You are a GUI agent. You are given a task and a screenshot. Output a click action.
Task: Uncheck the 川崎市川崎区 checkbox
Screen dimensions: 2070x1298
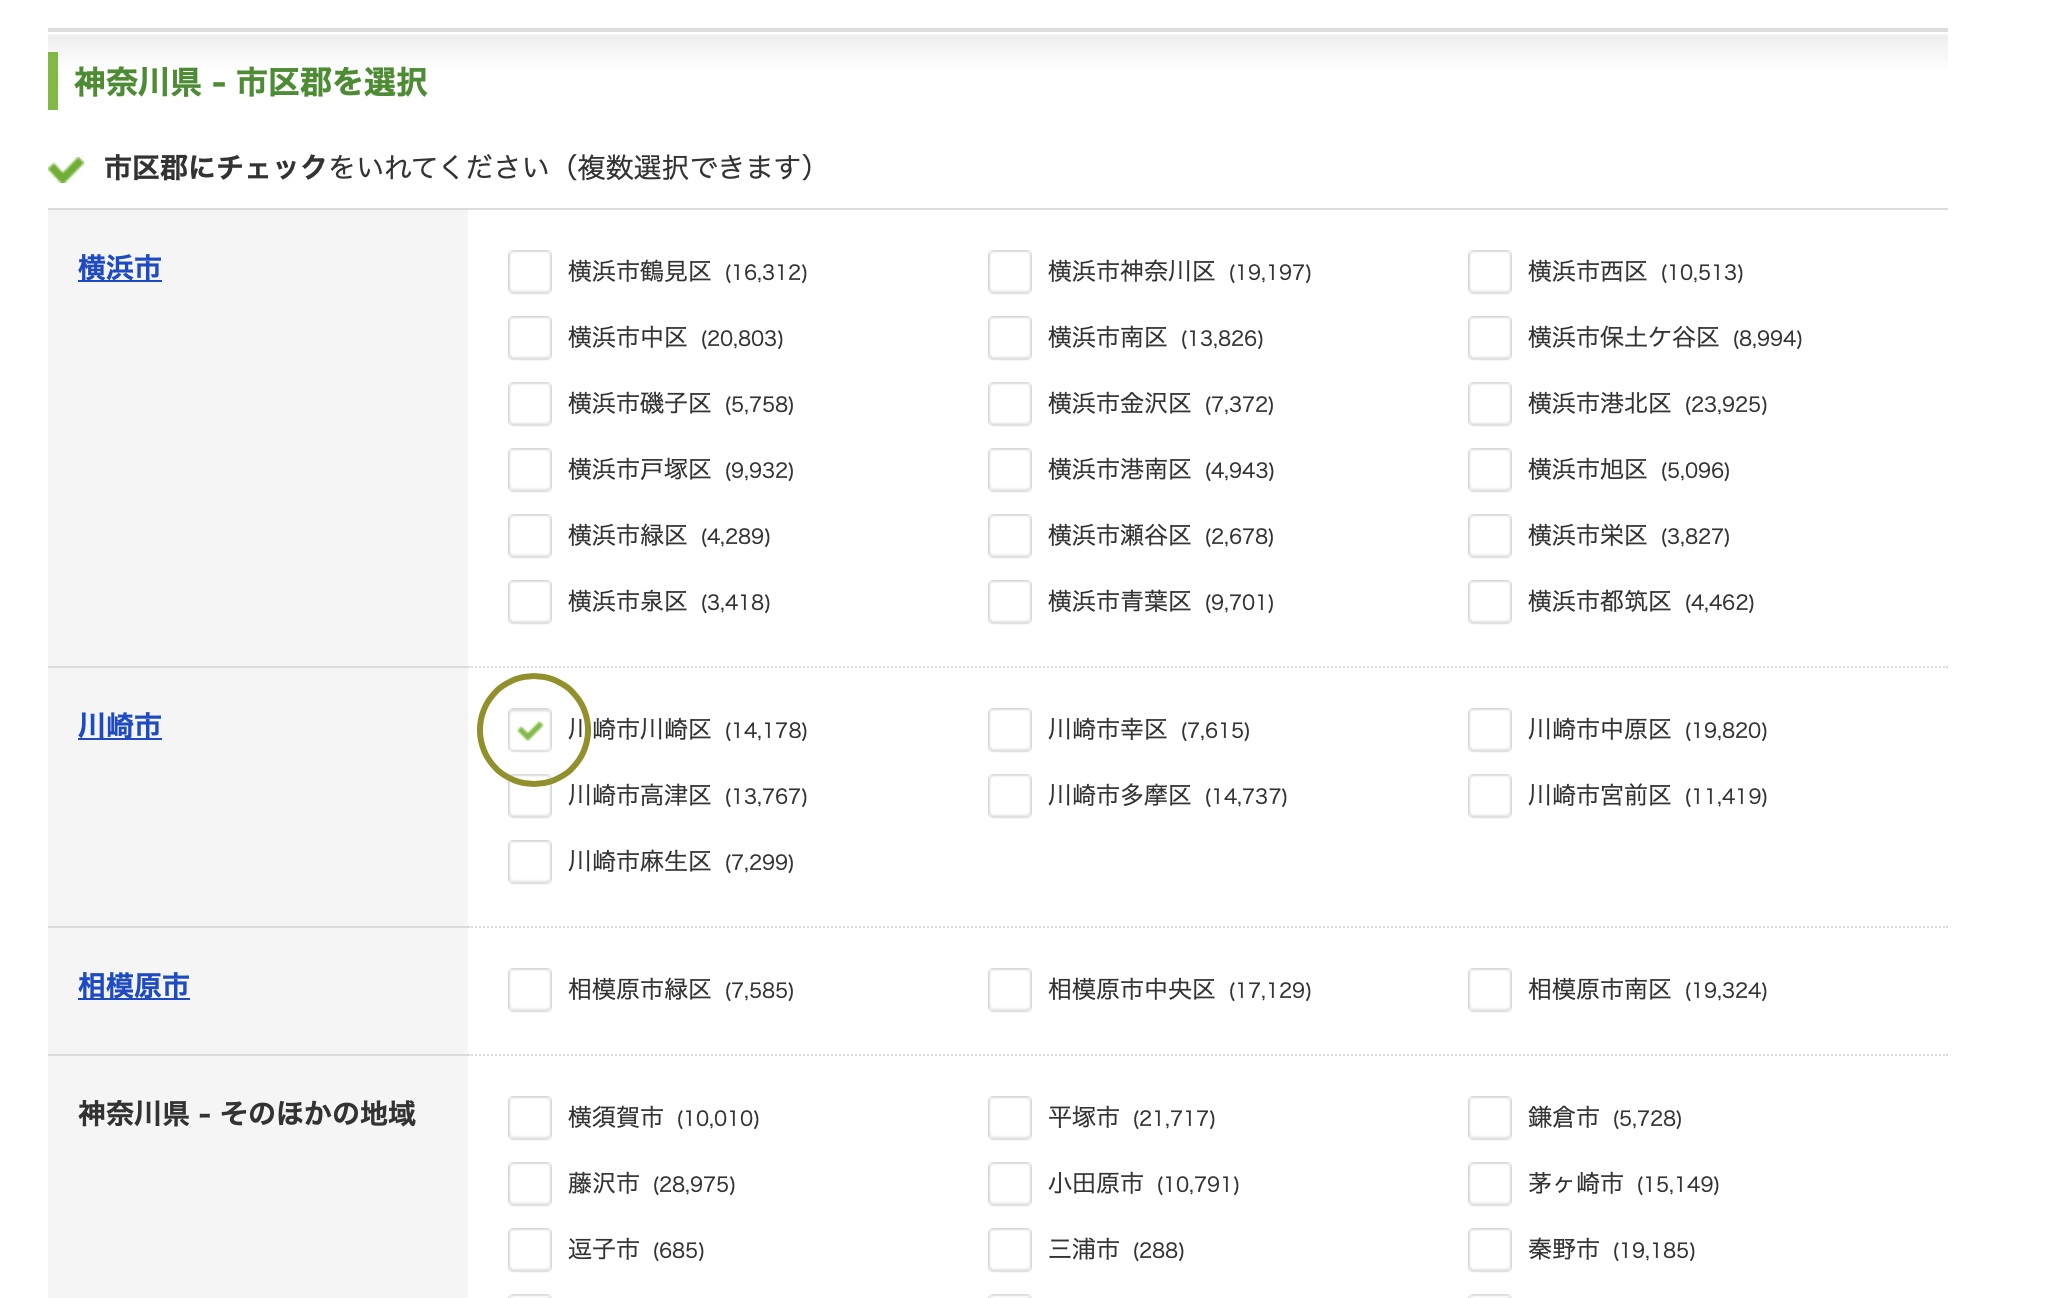(x=530, y=730)
